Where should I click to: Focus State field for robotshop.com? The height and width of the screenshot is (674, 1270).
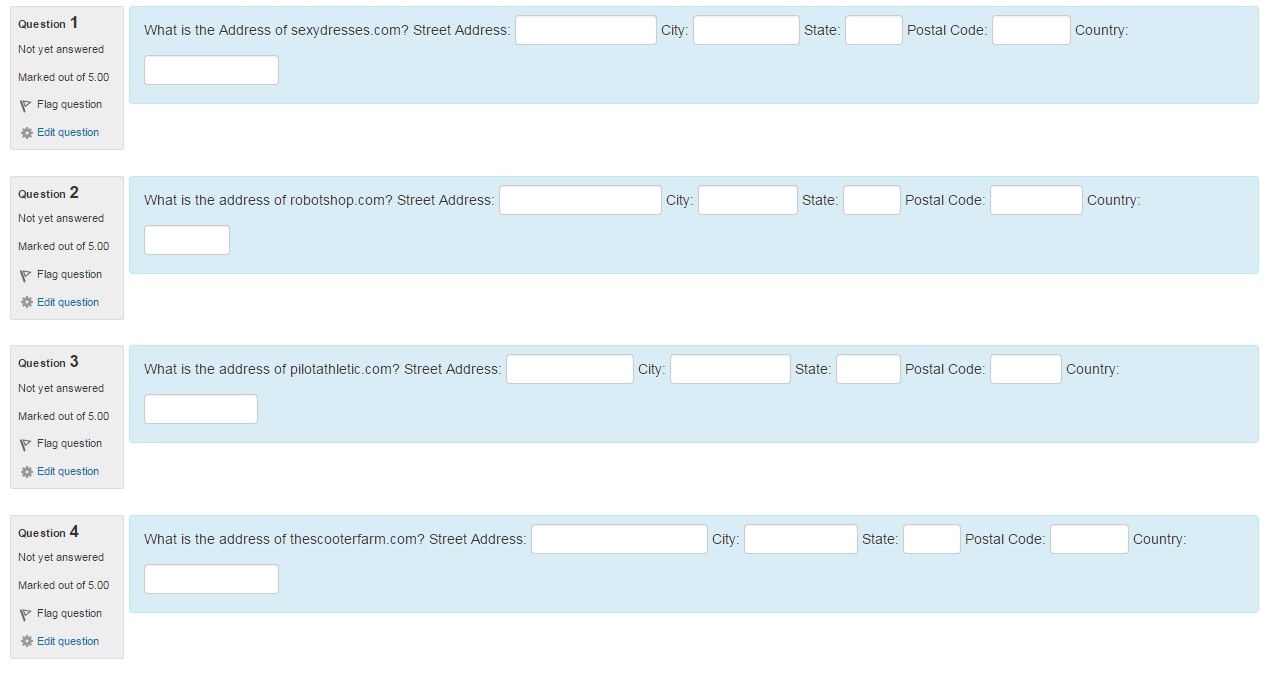(x=872, y=200)
